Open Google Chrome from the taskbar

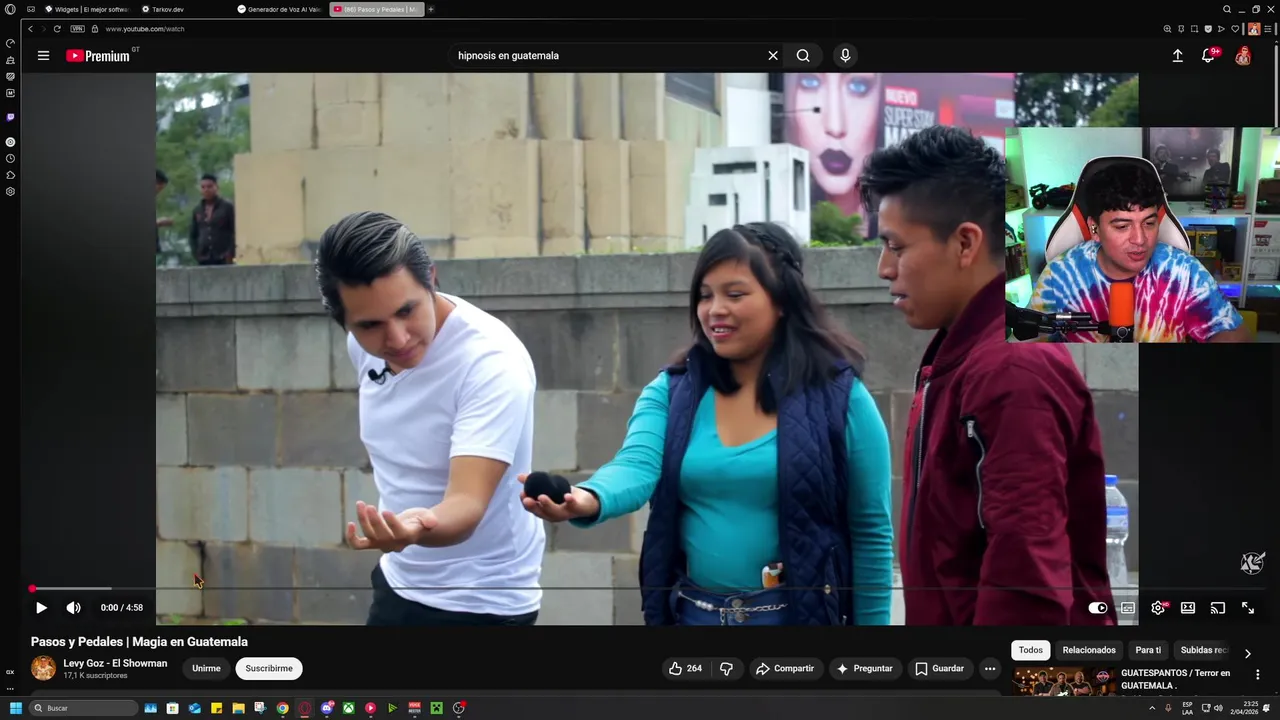283,708
